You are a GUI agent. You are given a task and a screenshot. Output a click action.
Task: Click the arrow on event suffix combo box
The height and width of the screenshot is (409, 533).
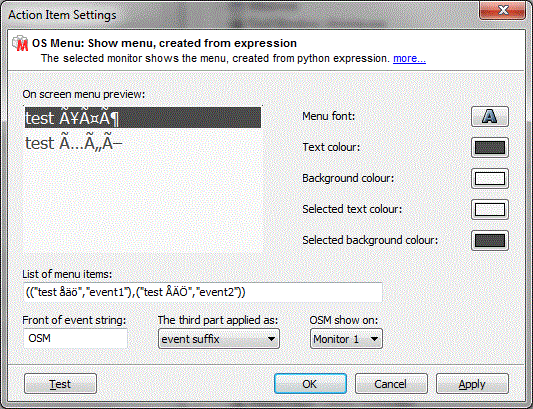(x=271, y=339)
